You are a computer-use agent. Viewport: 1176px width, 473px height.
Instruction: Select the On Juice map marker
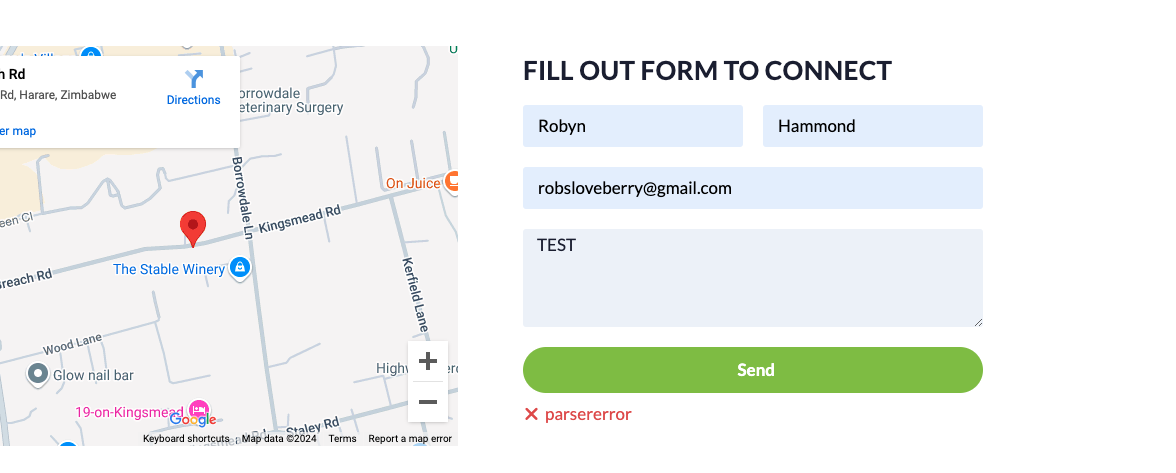(451, 182)
